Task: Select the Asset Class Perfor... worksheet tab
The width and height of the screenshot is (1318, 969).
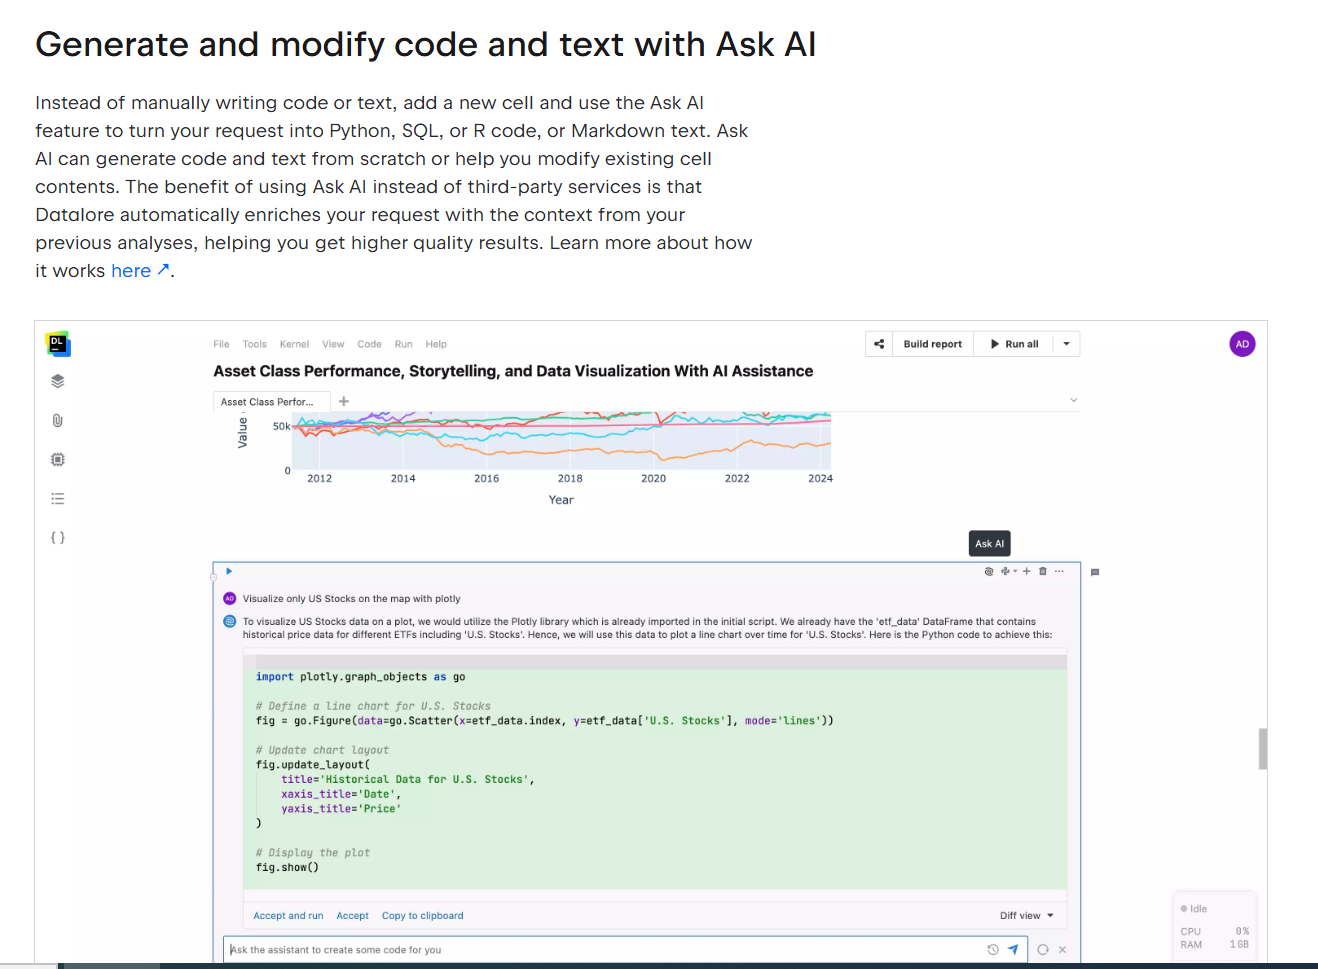Action: point(271,402)
